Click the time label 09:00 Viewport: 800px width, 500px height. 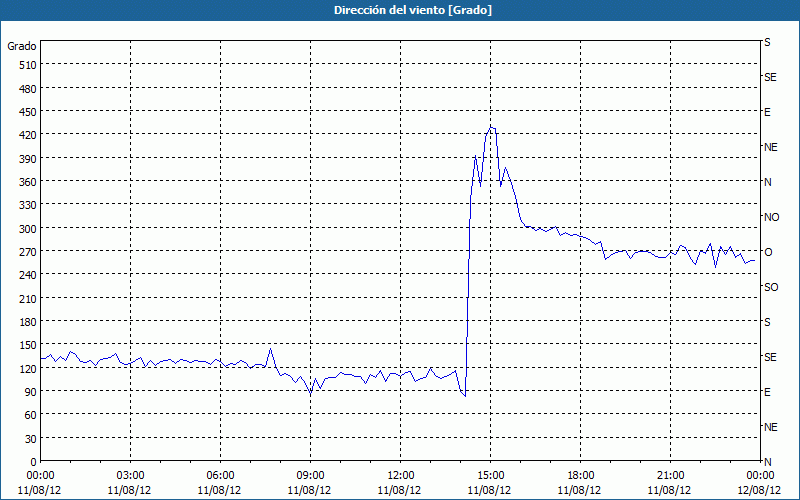click(310, 476)
